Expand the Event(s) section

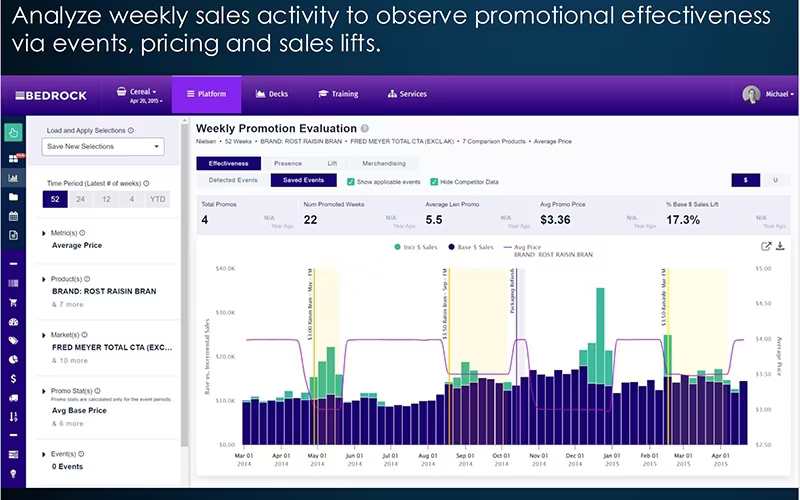[44, 454]
